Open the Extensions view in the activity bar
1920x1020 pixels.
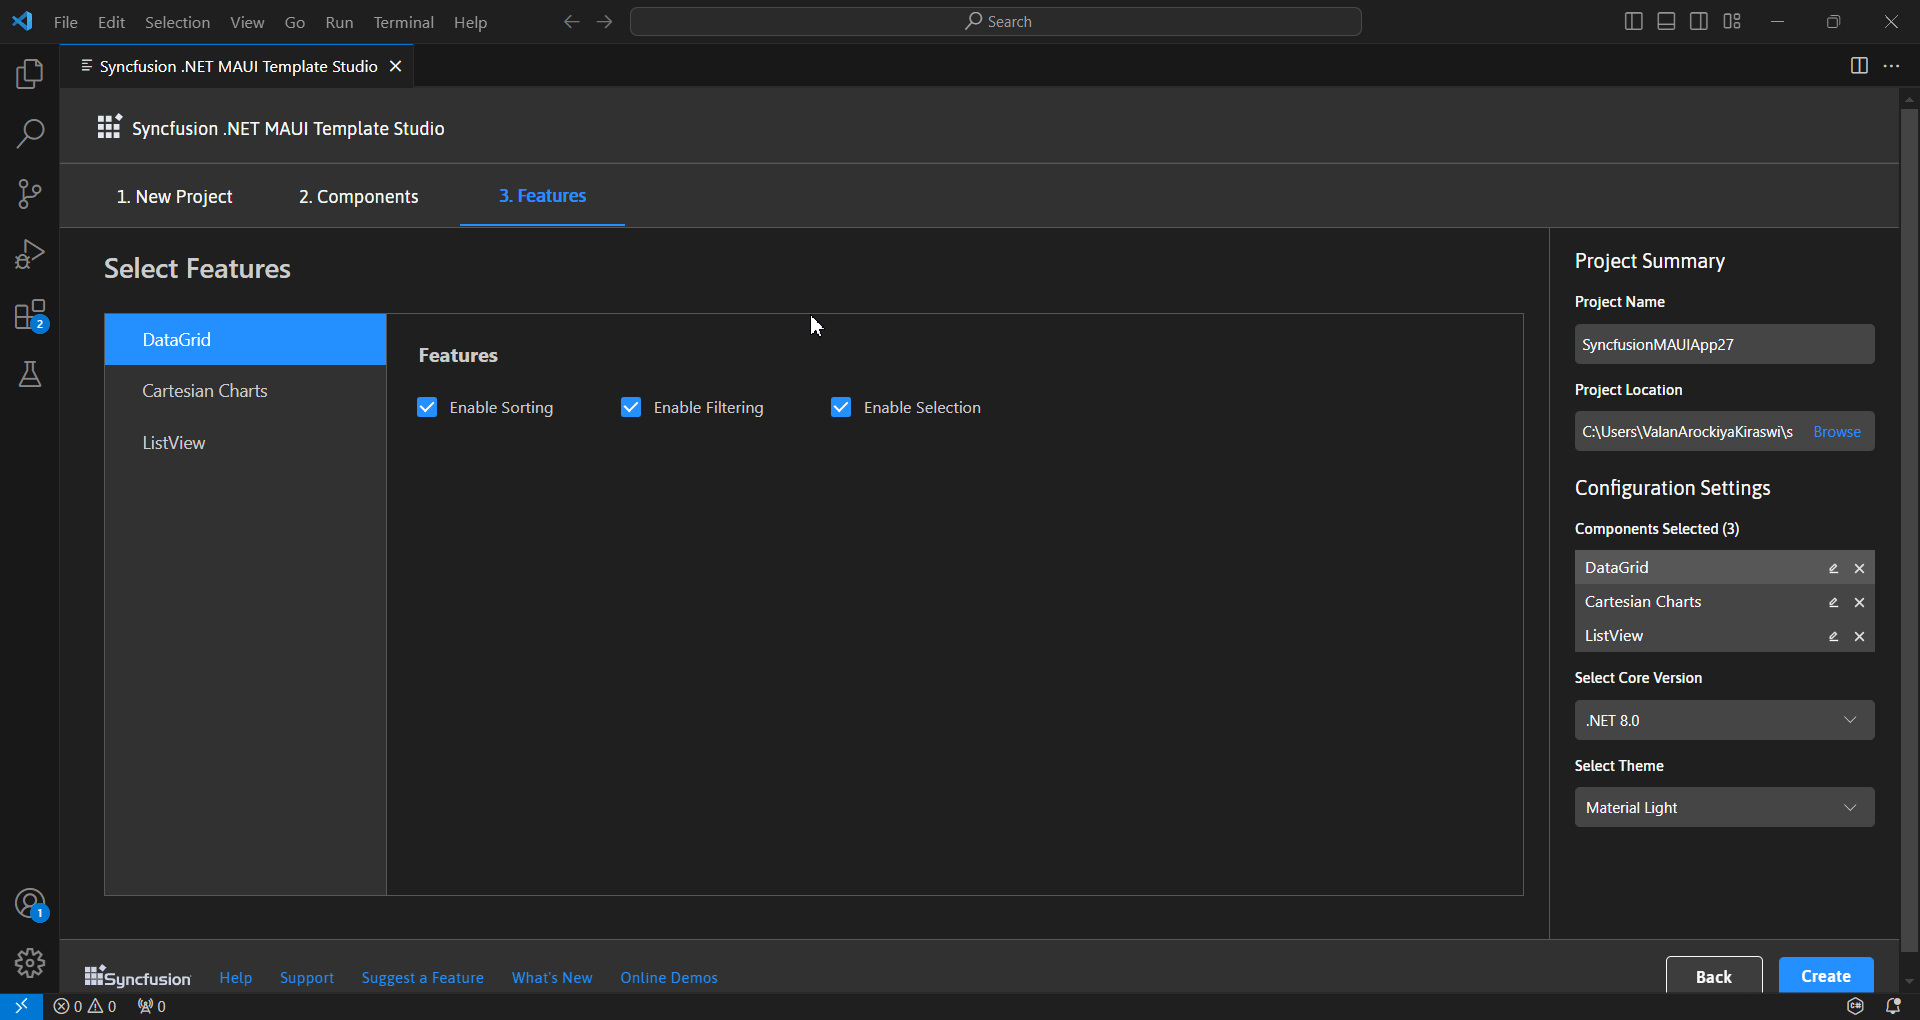click(x=29, y=314)
